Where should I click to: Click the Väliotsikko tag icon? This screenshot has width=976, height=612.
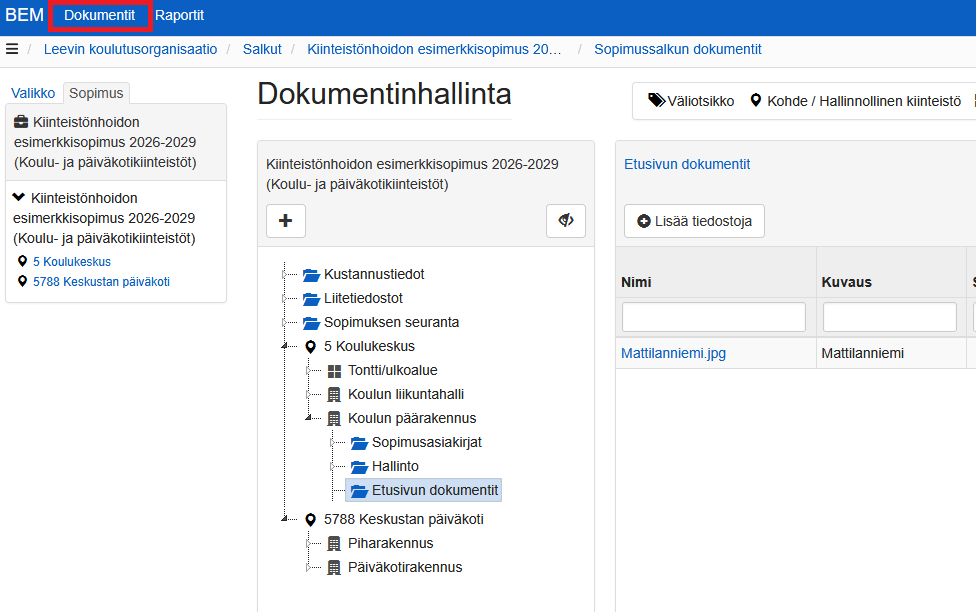(657, 100)
